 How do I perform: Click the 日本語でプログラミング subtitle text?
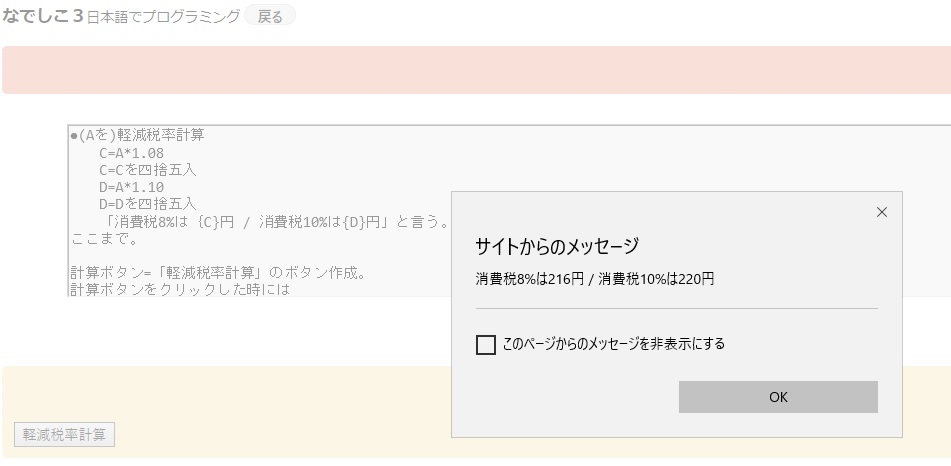coord(163,17)
